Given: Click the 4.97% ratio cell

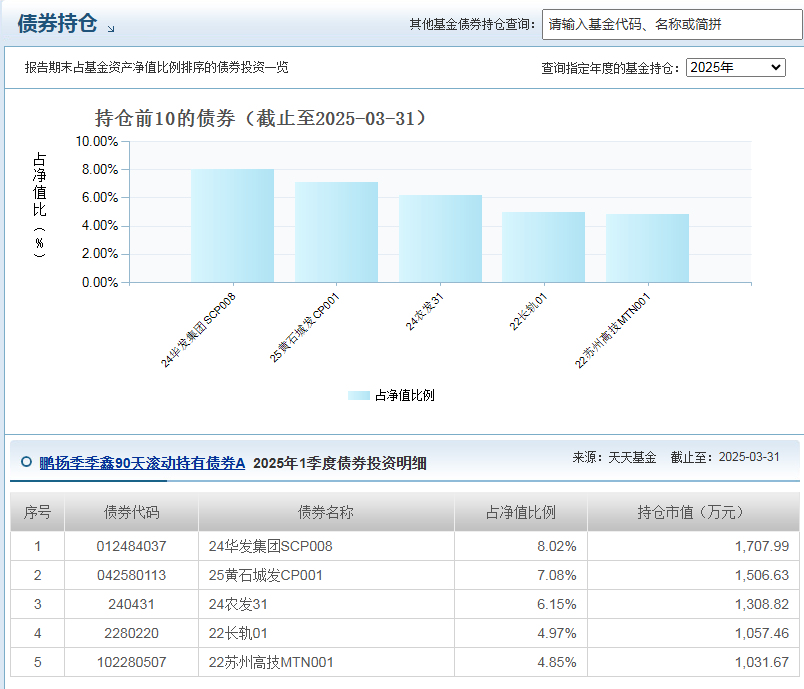Looking at the screenshot, I should 520,633.
